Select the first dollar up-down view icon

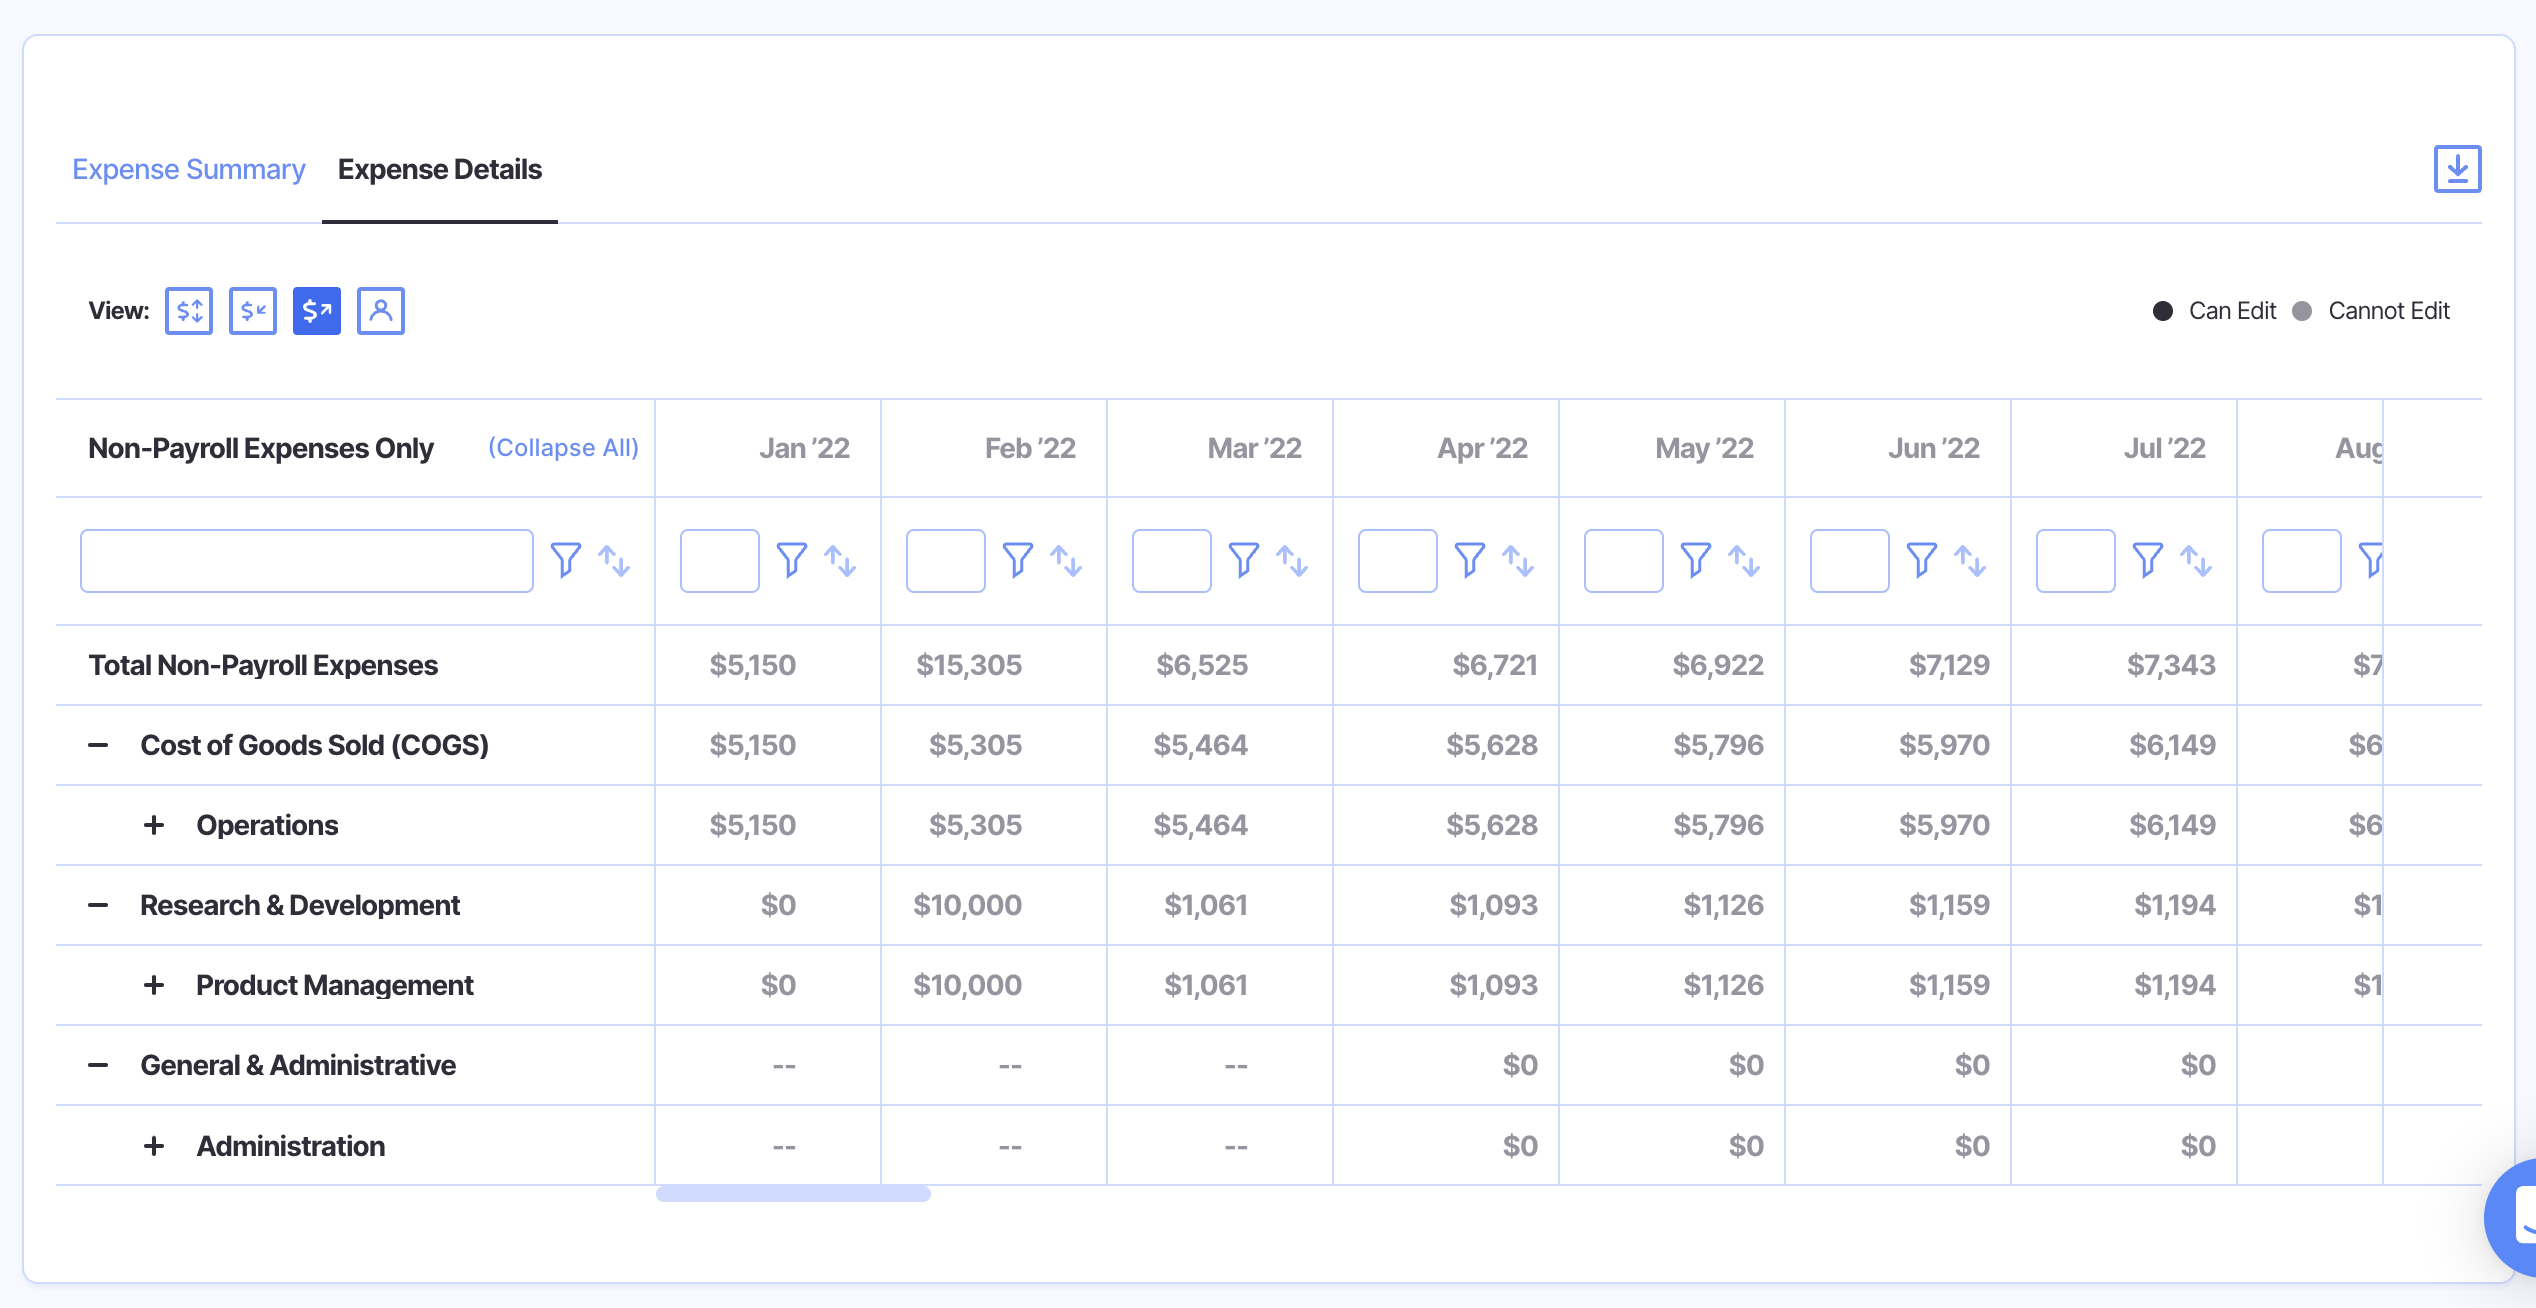tap(189, 311)
